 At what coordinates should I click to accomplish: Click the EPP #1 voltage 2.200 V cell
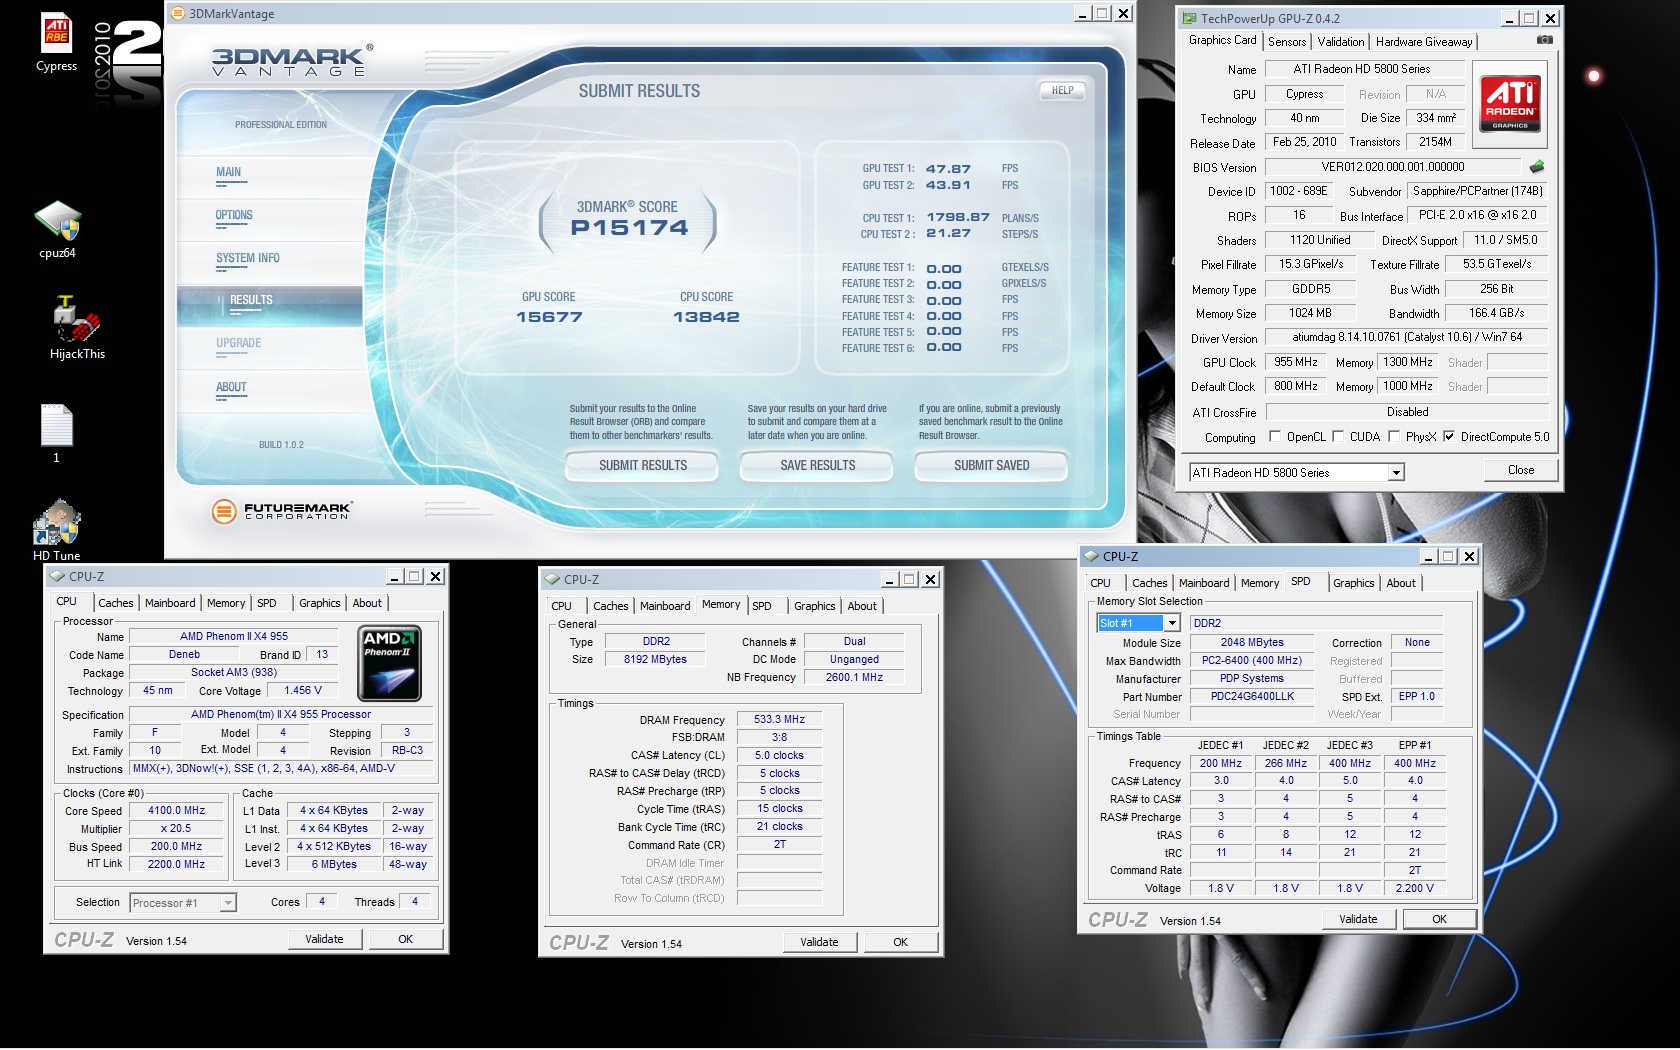tap(1414, 888)
